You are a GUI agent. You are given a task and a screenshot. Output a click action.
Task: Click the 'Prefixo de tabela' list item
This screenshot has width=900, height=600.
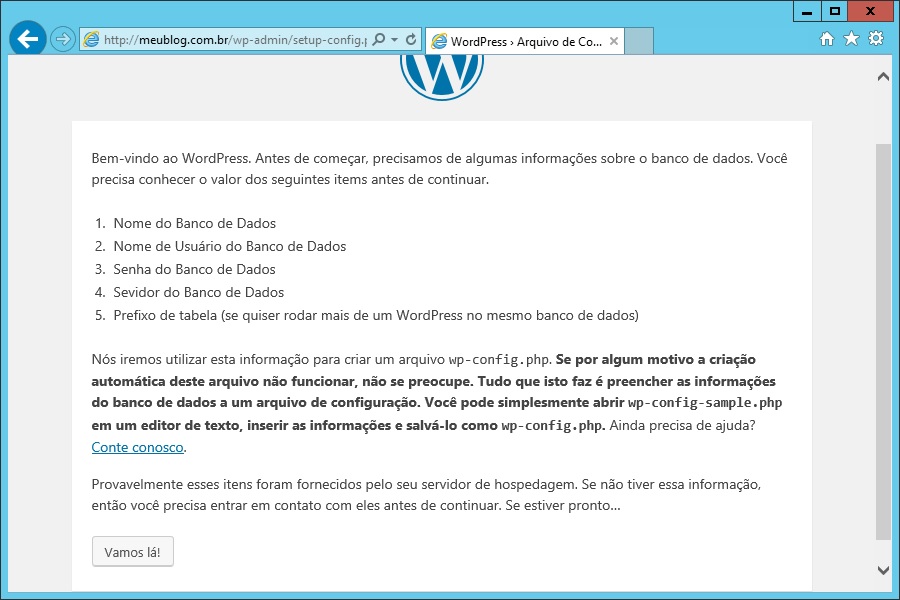tap(376, 315)
